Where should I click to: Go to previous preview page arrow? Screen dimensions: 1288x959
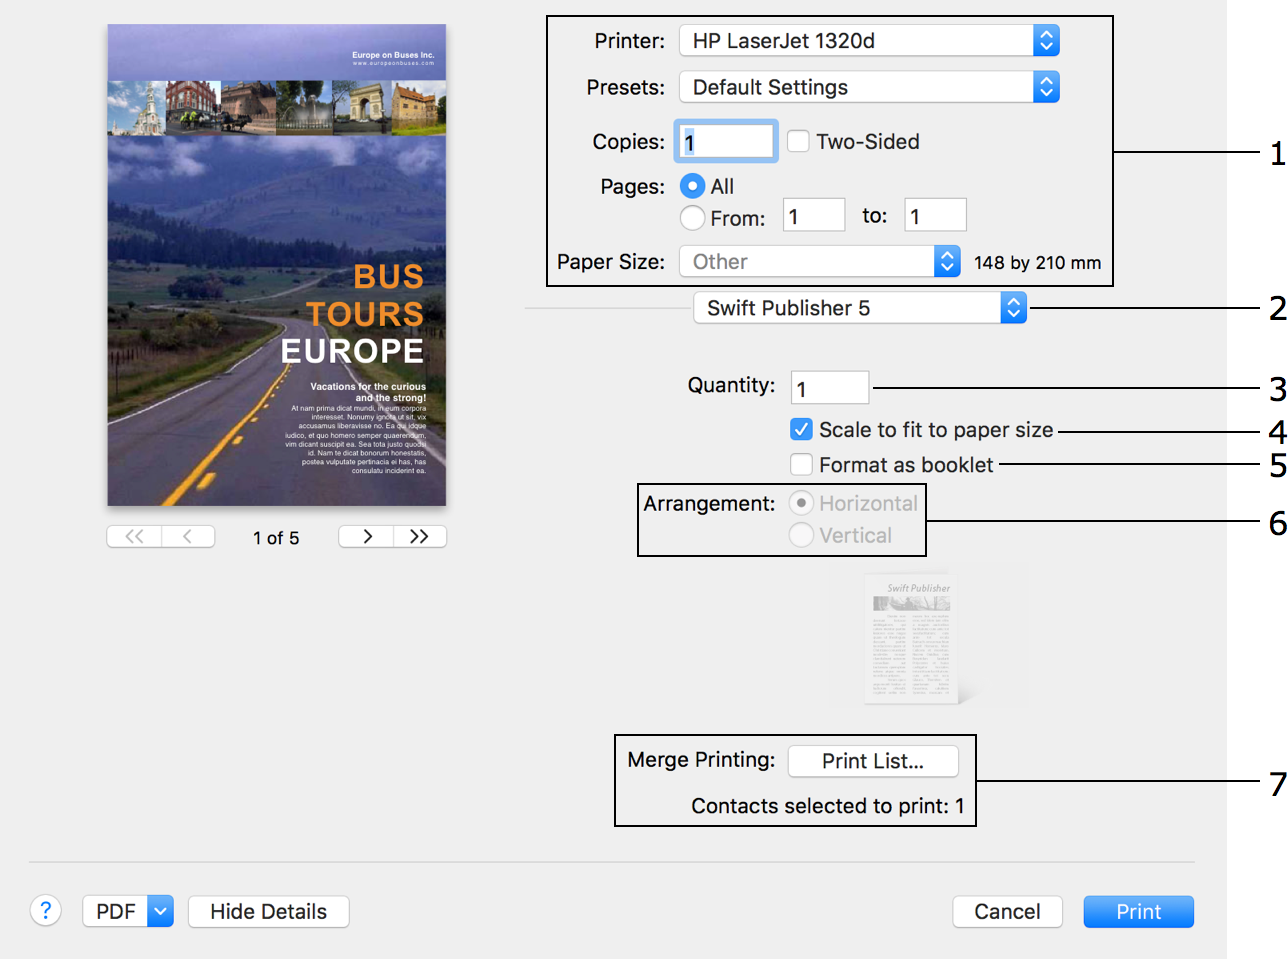tap(188, 537)
